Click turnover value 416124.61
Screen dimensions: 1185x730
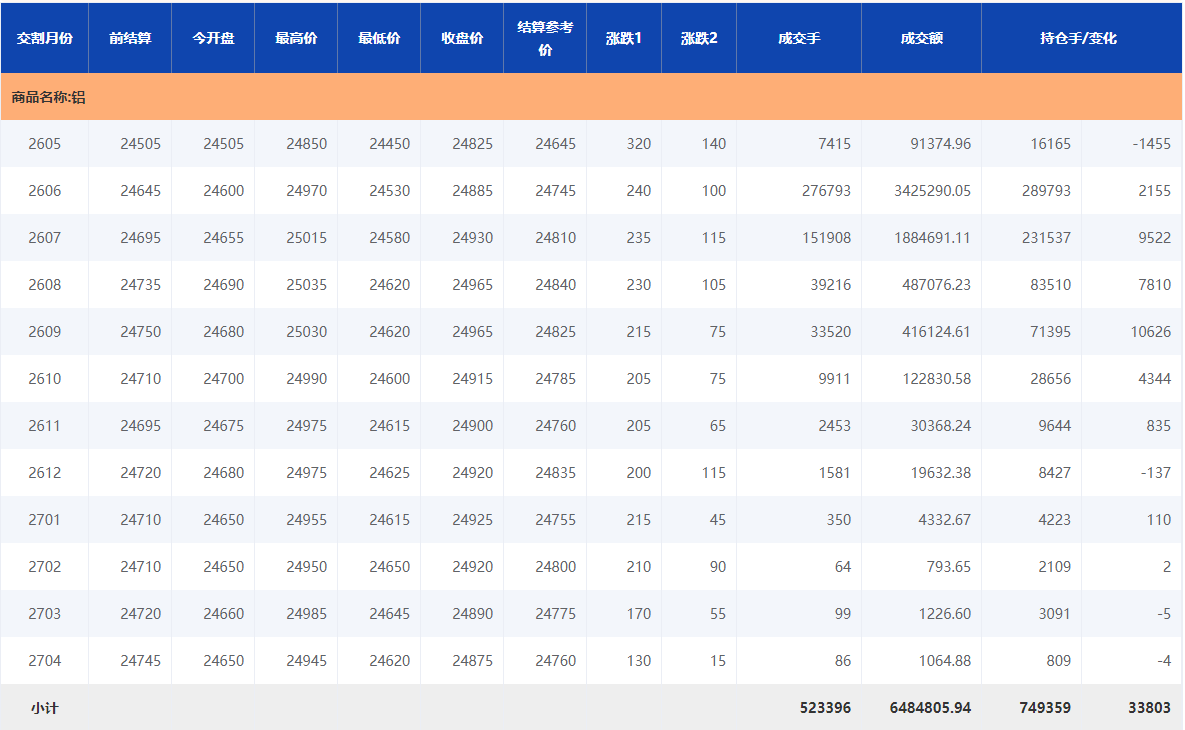click(936, 331)
